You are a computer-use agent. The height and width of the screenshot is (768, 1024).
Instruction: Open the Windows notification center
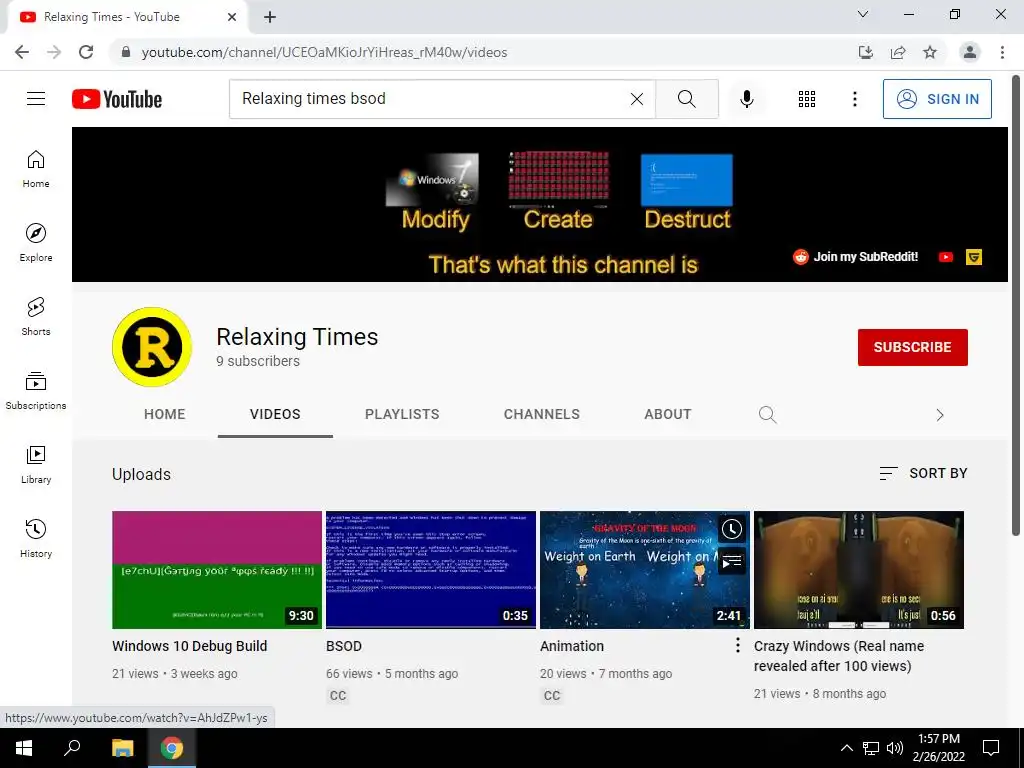991,748
